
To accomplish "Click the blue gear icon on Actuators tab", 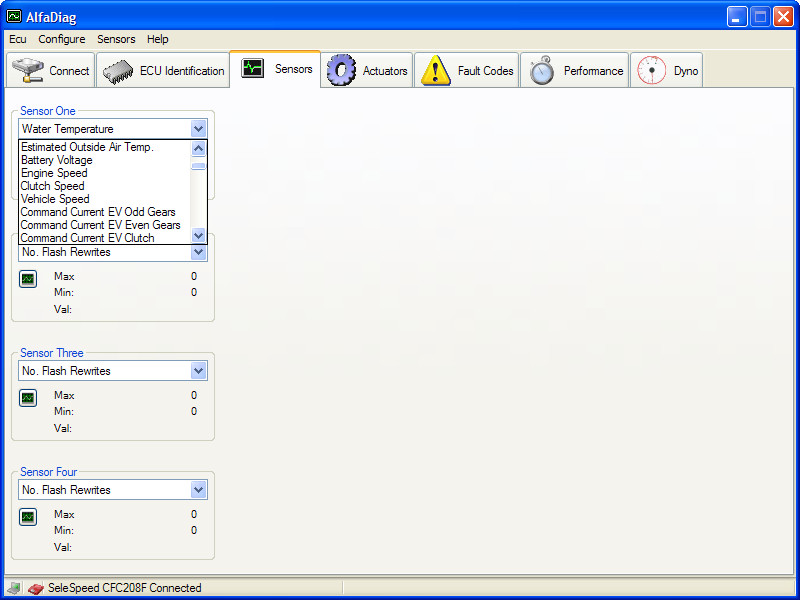I will [x=341, y=70].
